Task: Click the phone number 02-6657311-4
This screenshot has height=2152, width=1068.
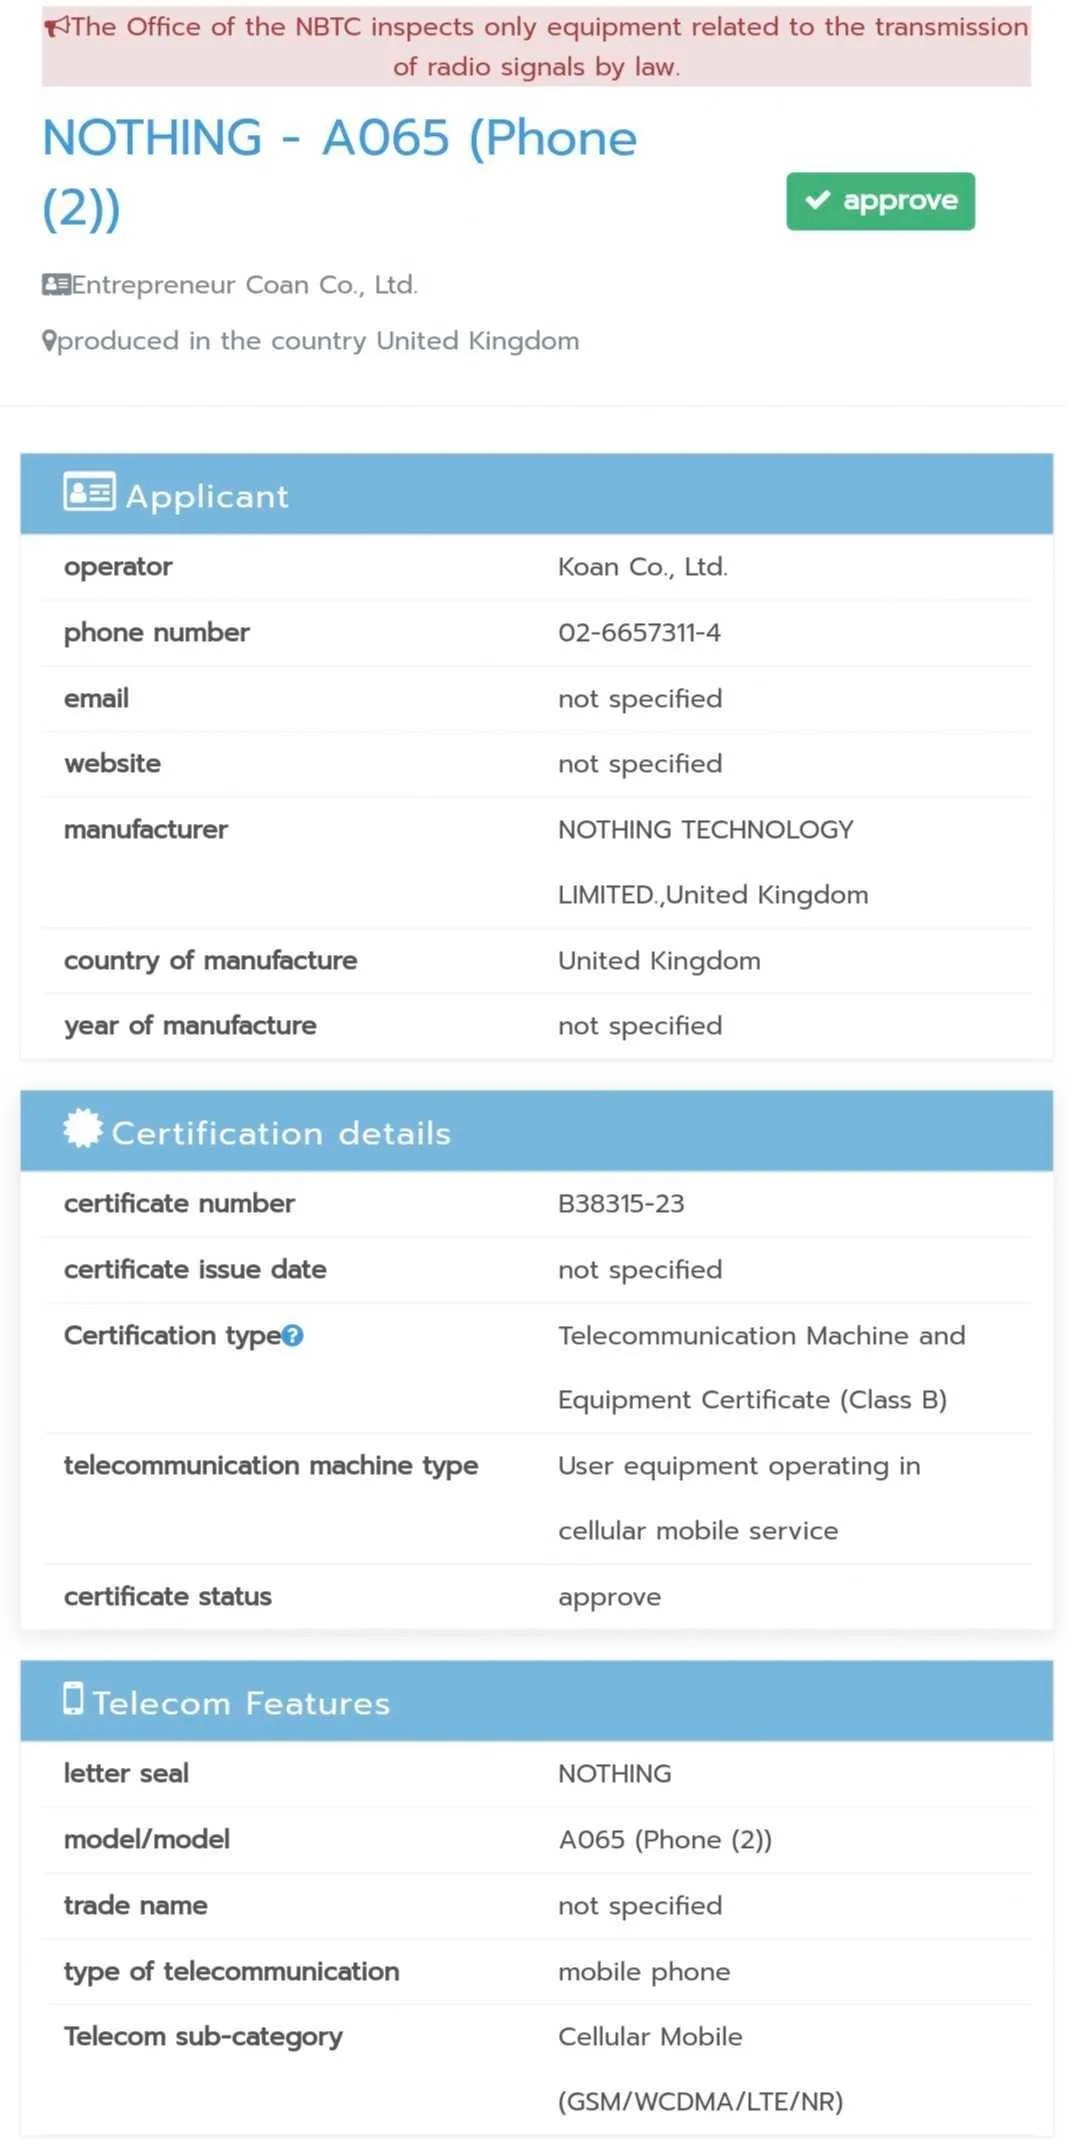Action: tap(639, 633)
